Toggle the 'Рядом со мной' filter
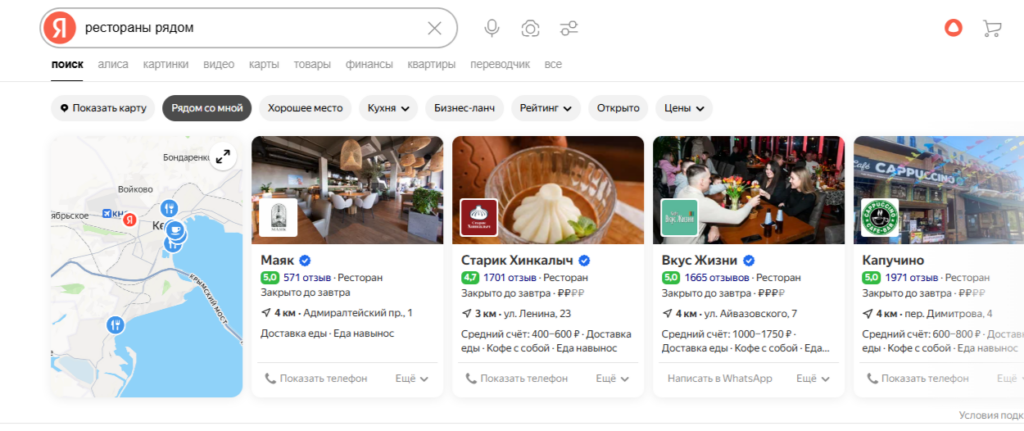Viewport: 1024px width, 431px height. coord(207,108)
